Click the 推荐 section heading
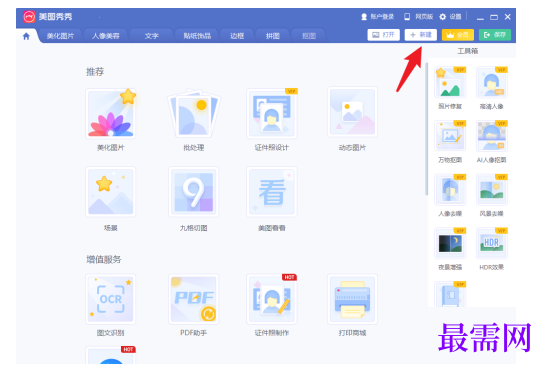 (x=95, y=72)
